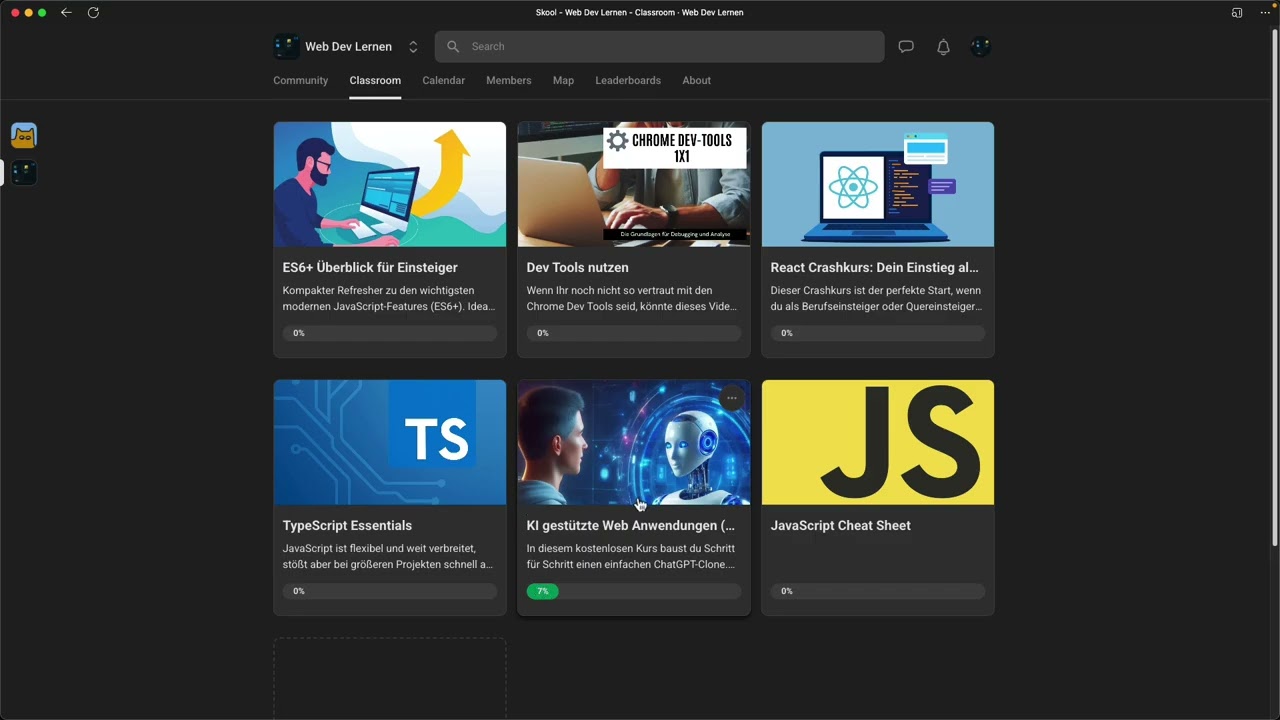The width and height of the screenshot is (1280, 720).
Task: Click the JavaScript Cheat Sheet 0% progress bar
Action: (878, 591)
